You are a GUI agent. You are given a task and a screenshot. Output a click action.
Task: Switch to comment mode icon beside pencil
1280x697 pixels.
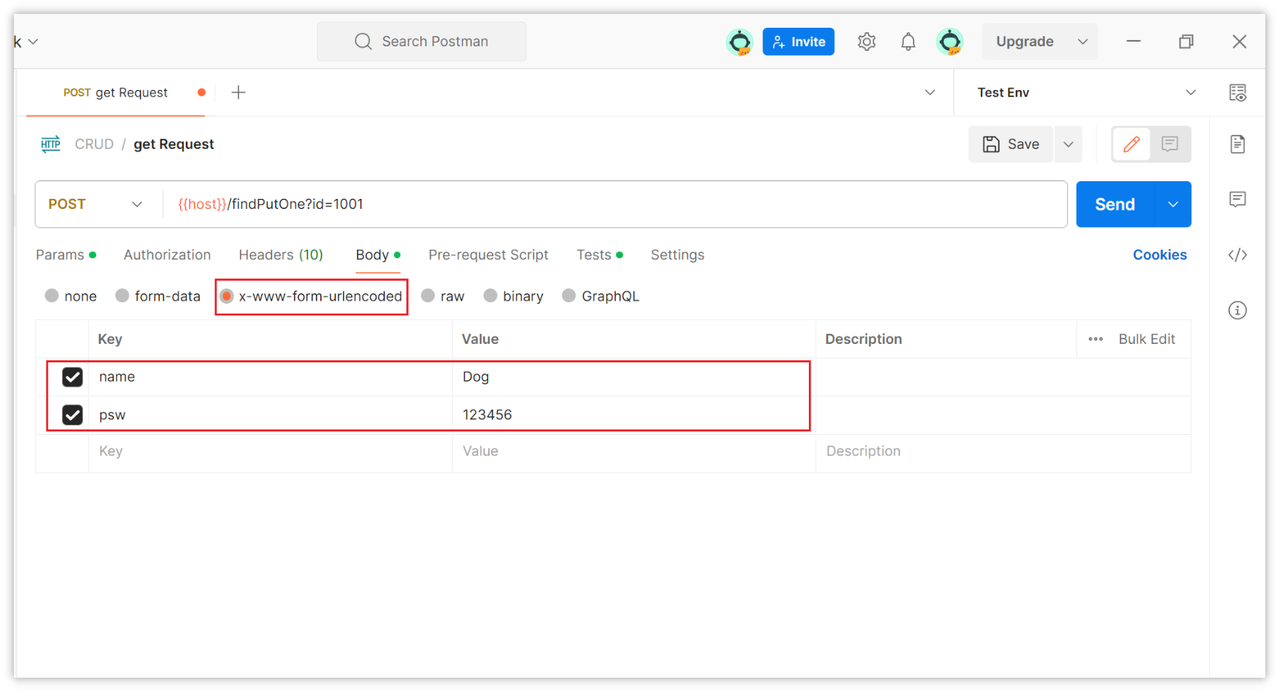(1170, 144)
